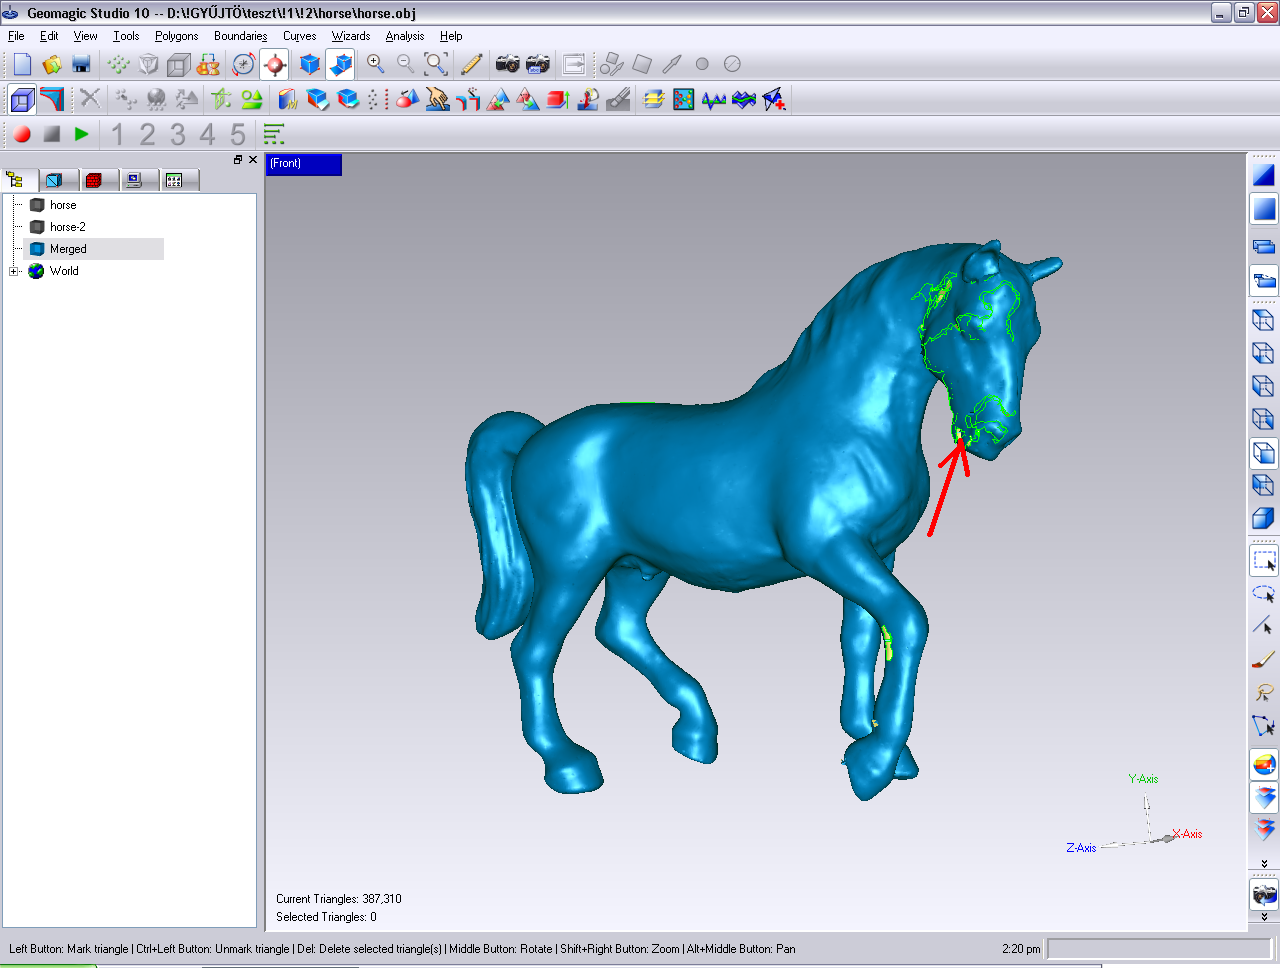This screenshot has width=1280, height=968.
Task: Select the Merged object in model tree
Action: point(68,249)
